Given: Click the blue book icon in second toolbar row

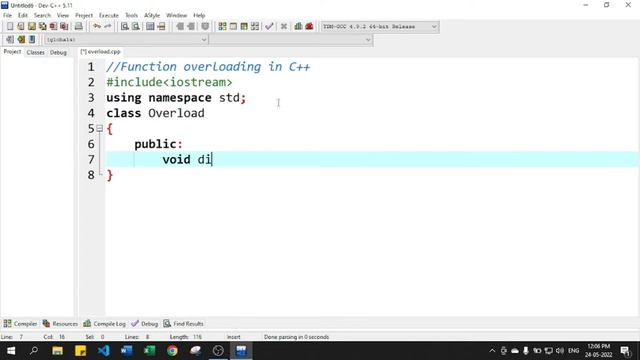Looking at the screenshot, I should click(x=32, y=40).
